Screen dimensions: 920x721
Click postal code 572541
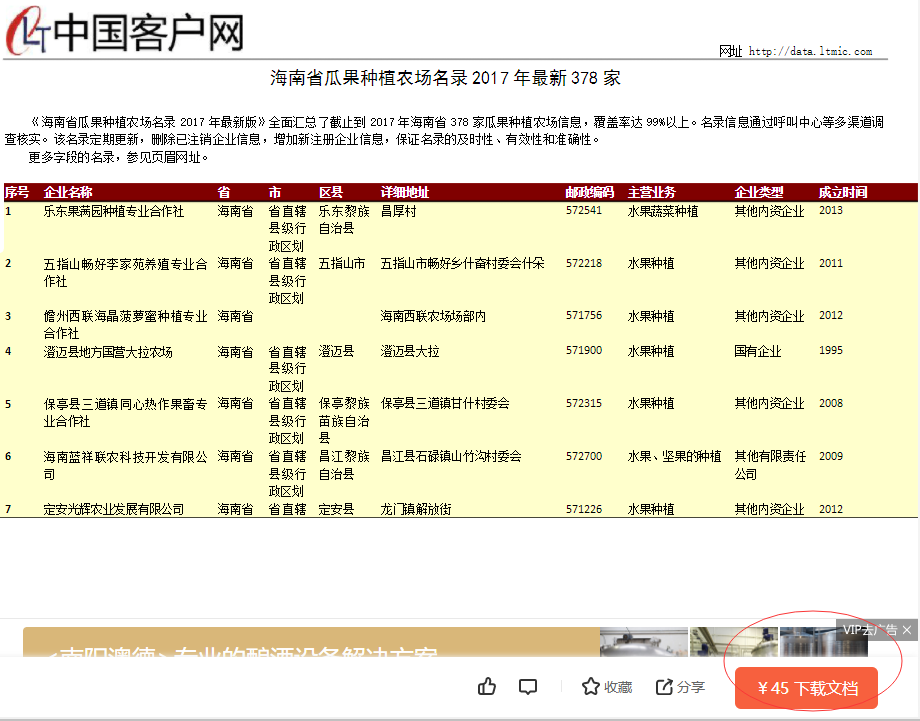[x=584, y=210]
